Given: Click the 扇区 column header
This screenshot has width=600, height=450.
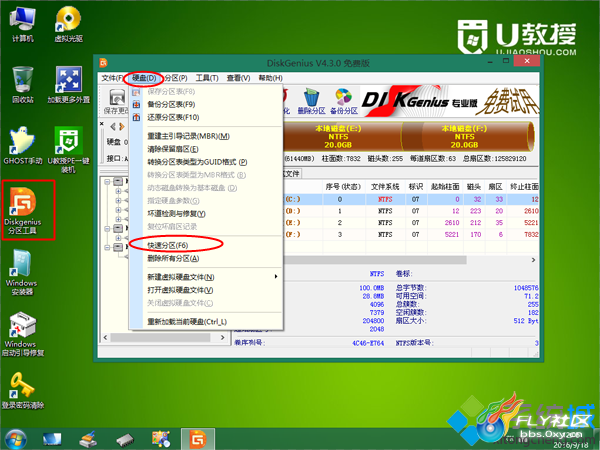Looking at the screenshot, I should pos(495,187).
